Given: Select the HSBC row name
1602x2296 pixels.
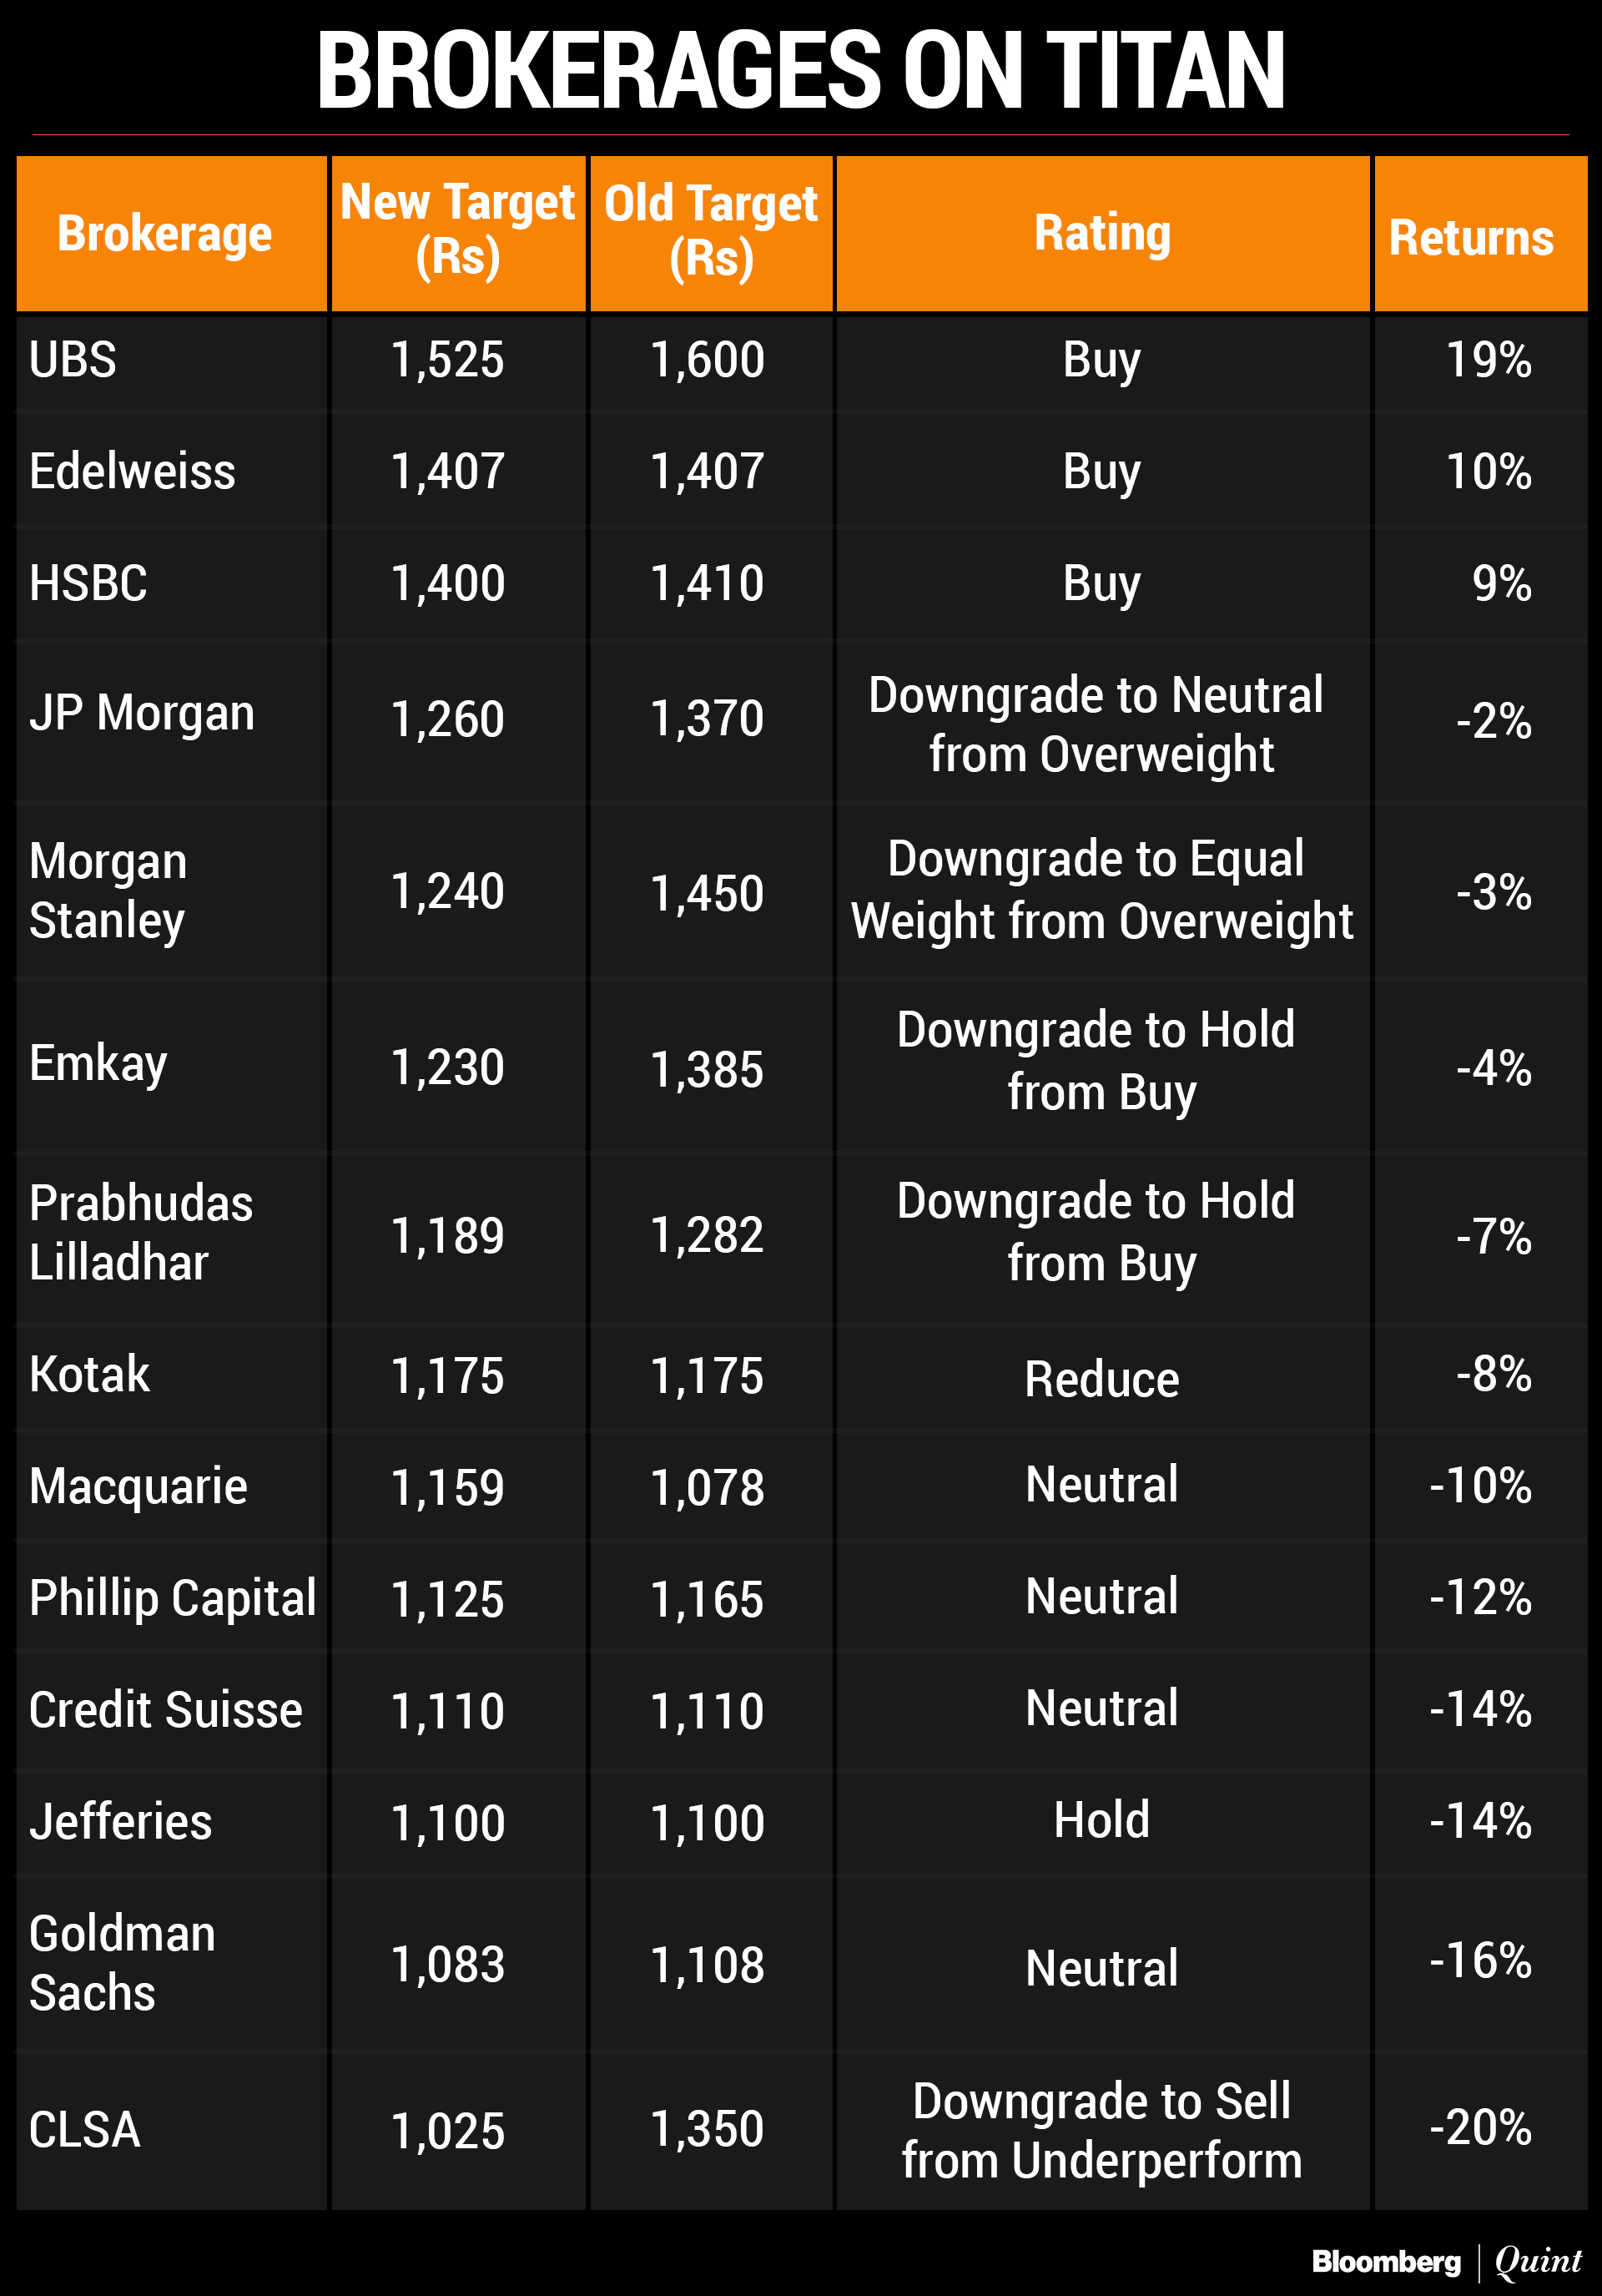Looking at the screenshot, I should click(x=88, y=583).
